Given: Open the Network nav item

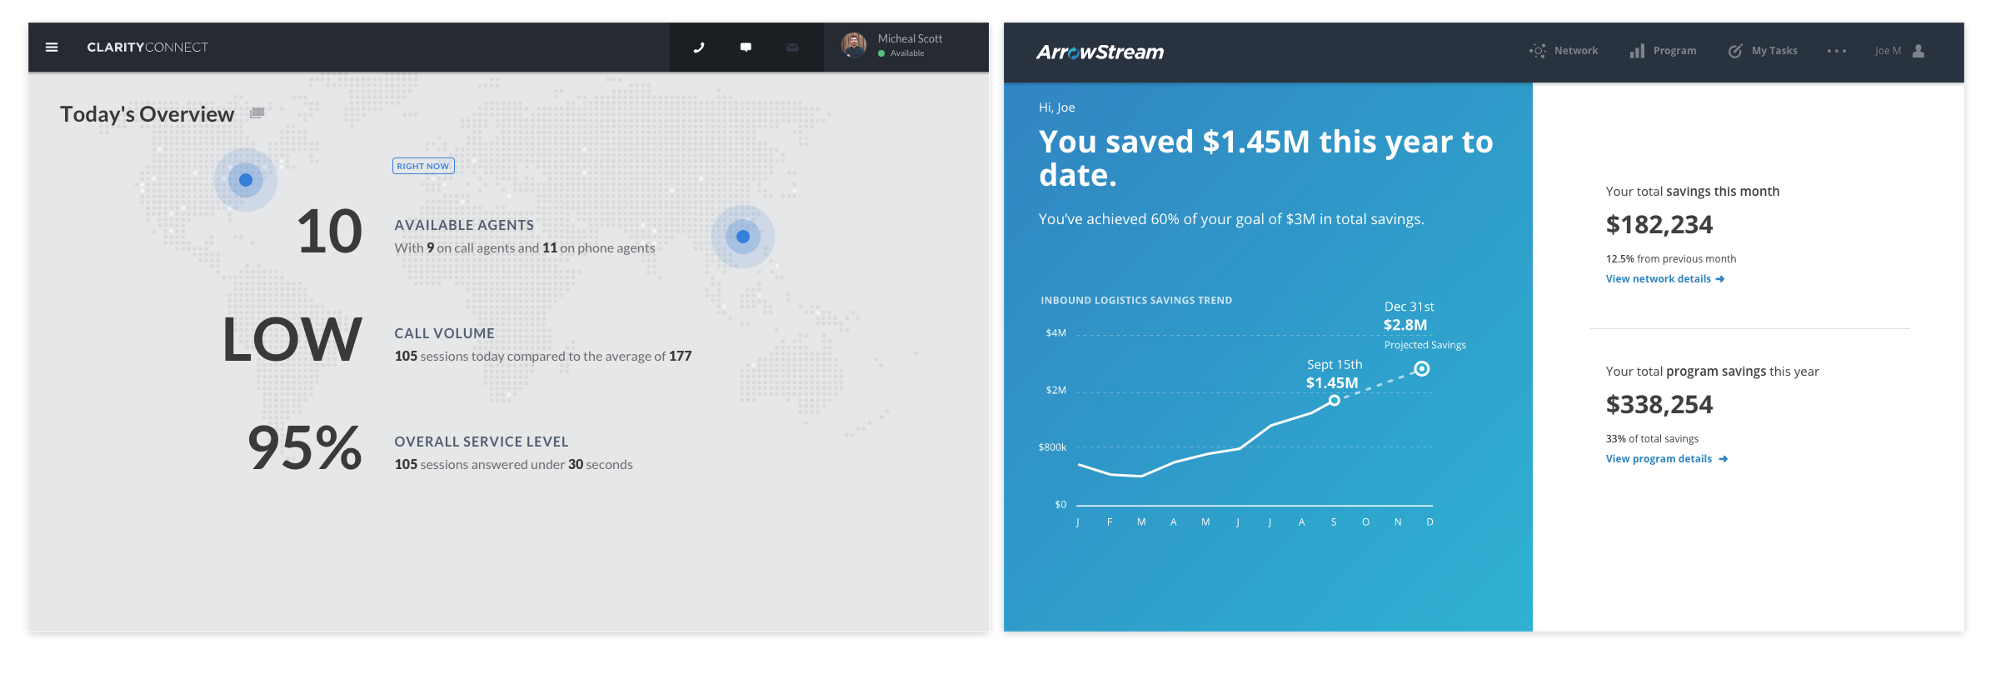Looking at the screenshot, I should [x=1564, y=51].
